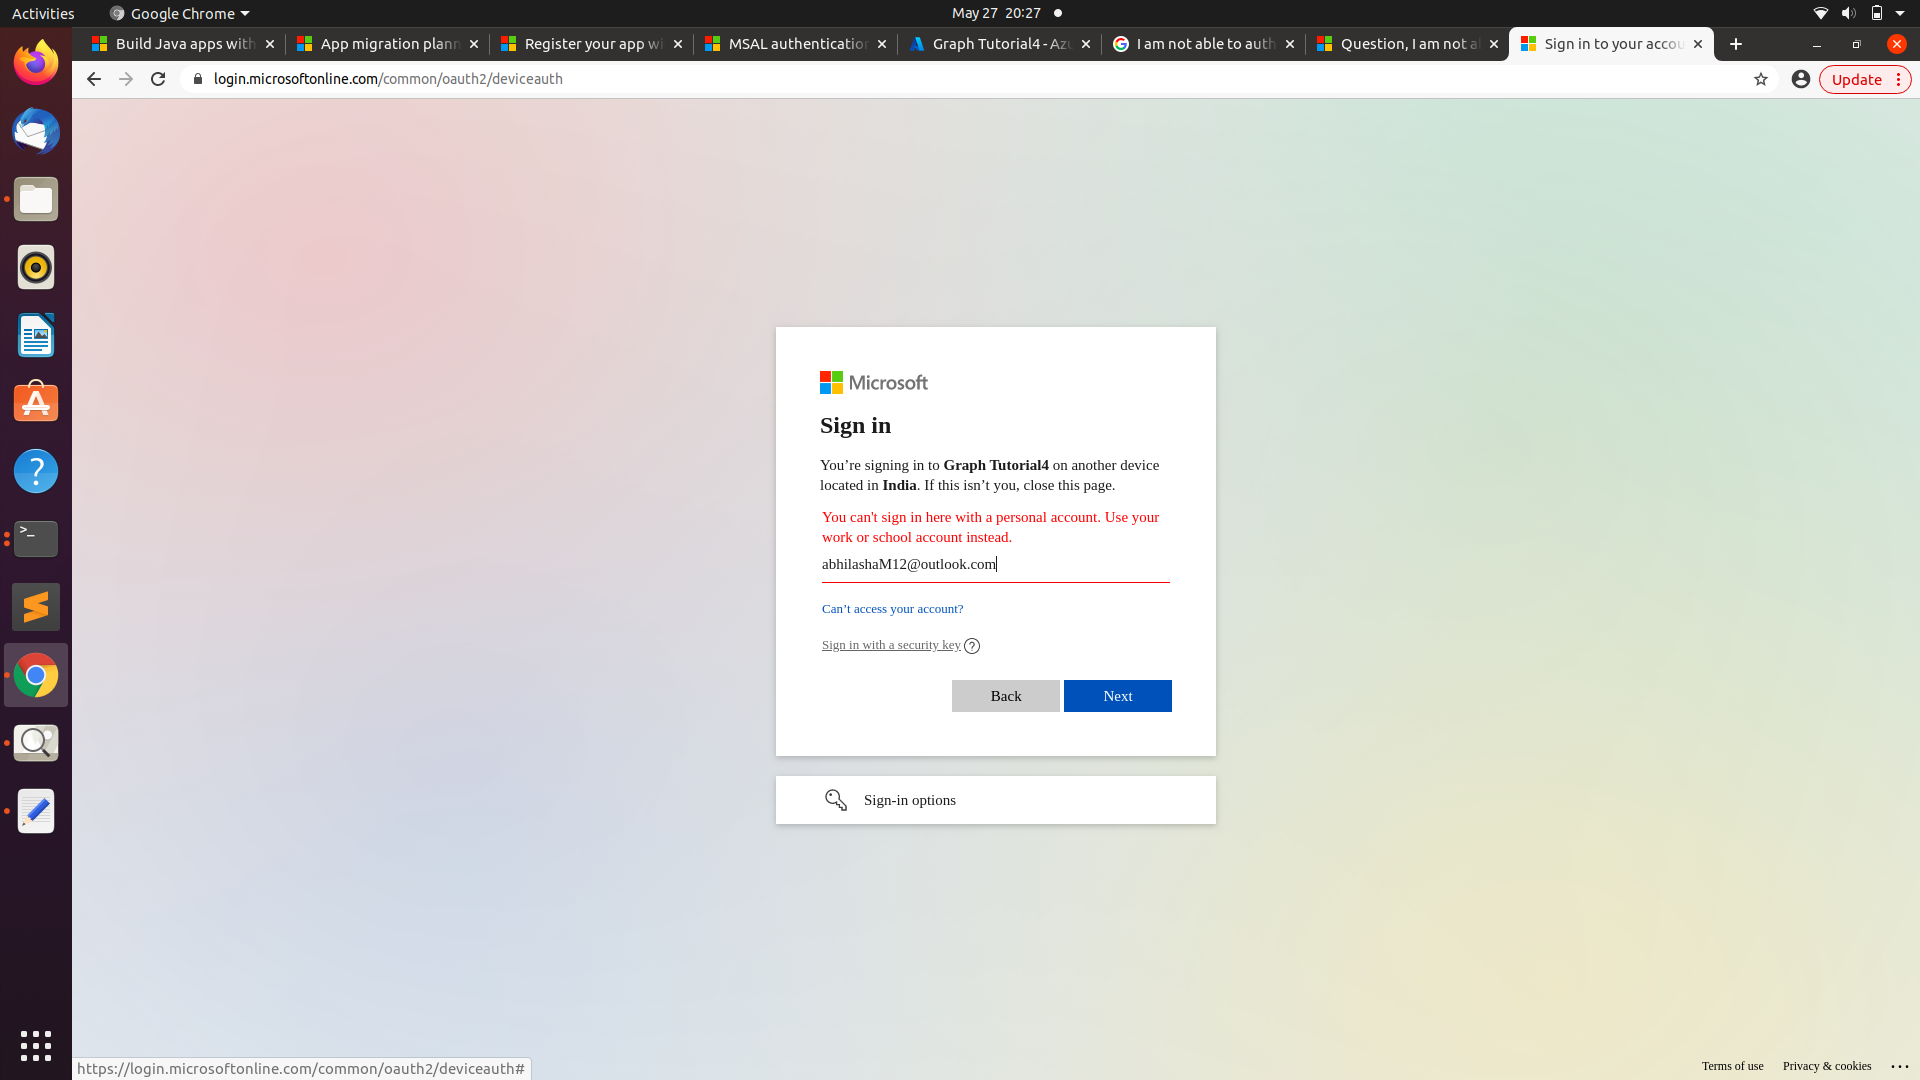Viewport: 1920px width, 1080px height.
Task: Open Ubuntu Software store icon
Action: click(x=36, y=403)
